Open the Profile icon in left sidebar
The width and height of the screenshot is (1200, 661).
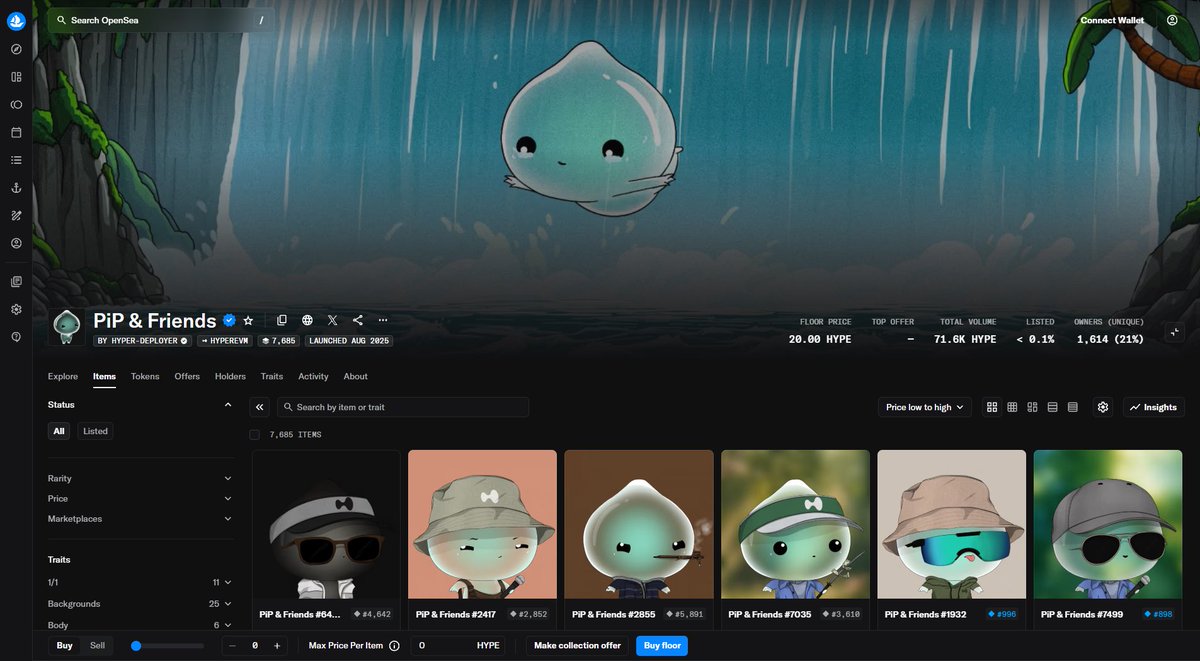coord(16,243)
